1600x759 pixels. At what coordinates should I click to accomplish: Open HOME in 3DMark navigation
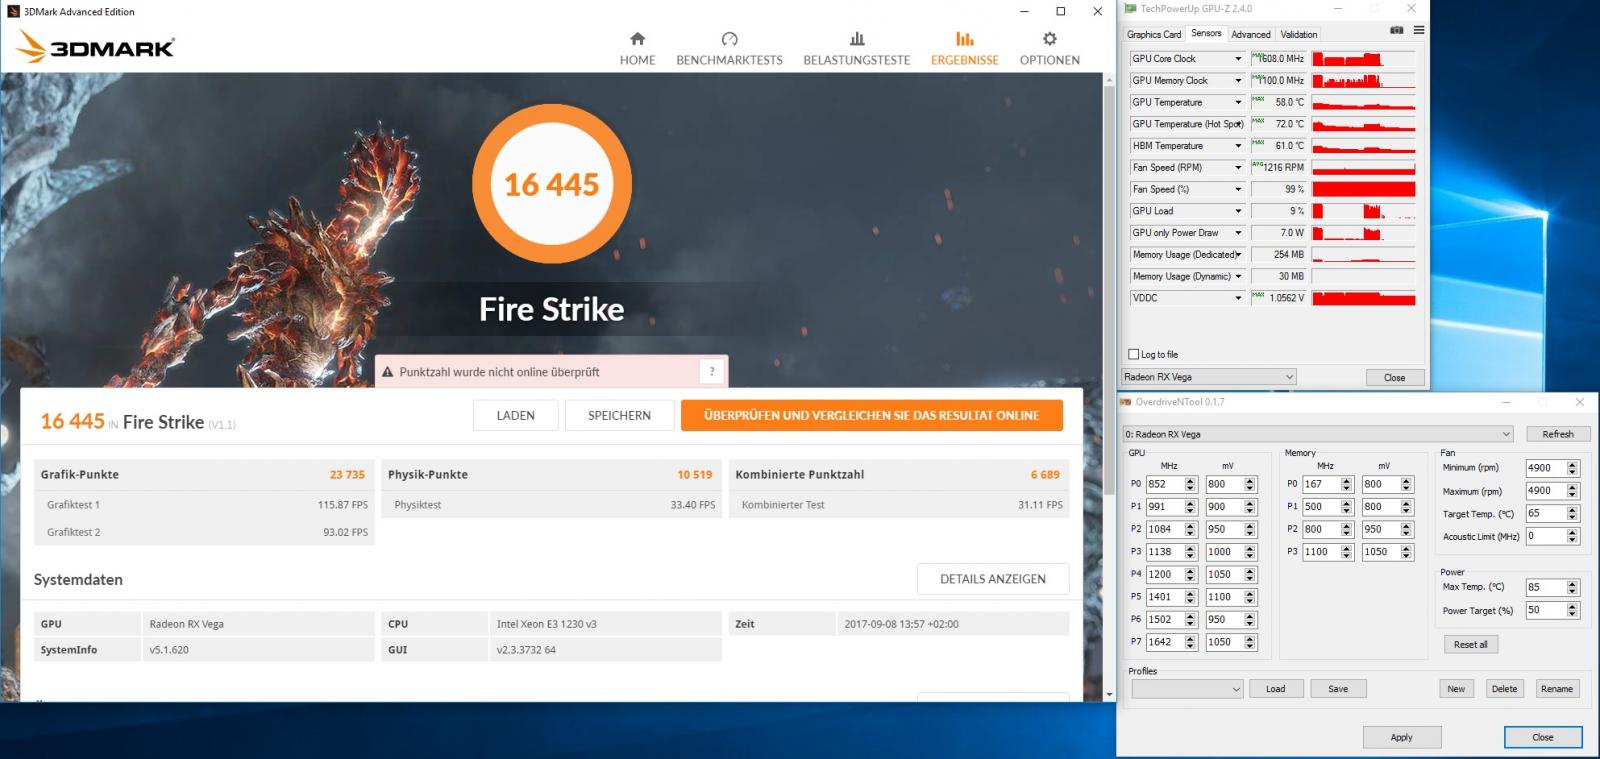tap(637, 48)
